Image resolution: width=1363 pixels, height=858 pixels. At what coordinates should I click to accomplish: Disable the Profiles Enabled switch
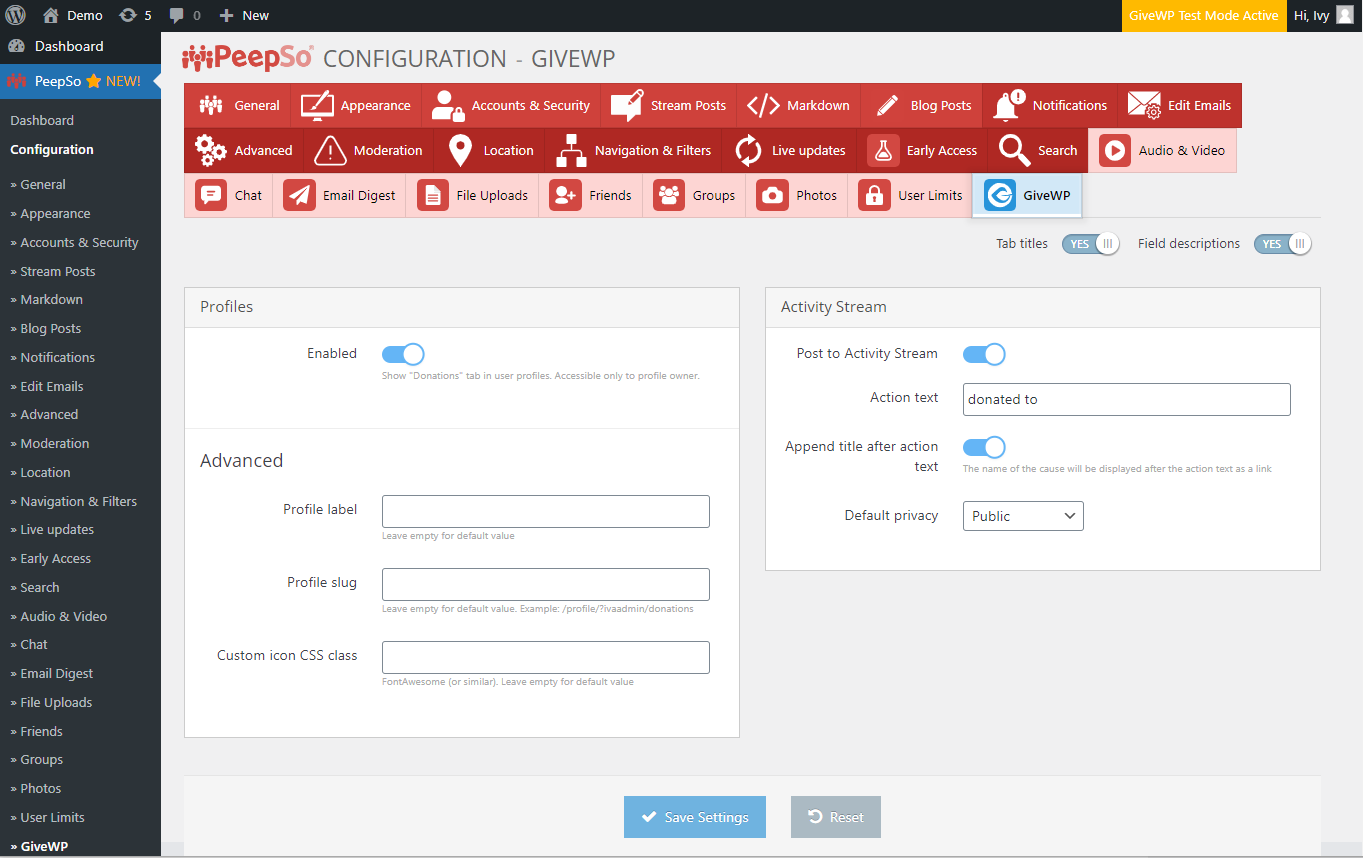(x=403, y=354)
